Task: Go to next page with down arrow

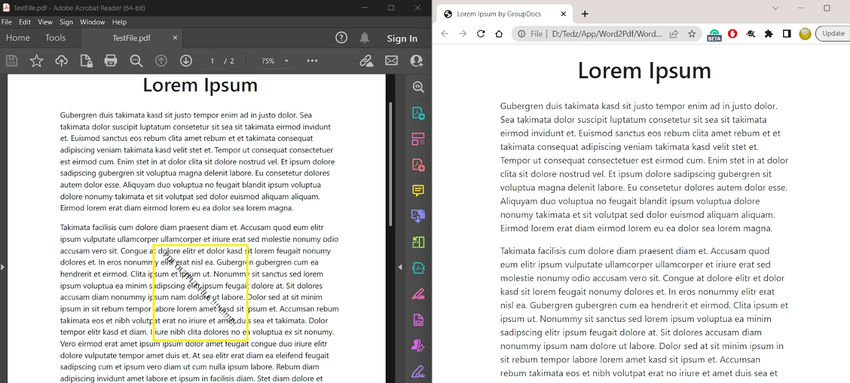Action: click(x=186, y=61)
